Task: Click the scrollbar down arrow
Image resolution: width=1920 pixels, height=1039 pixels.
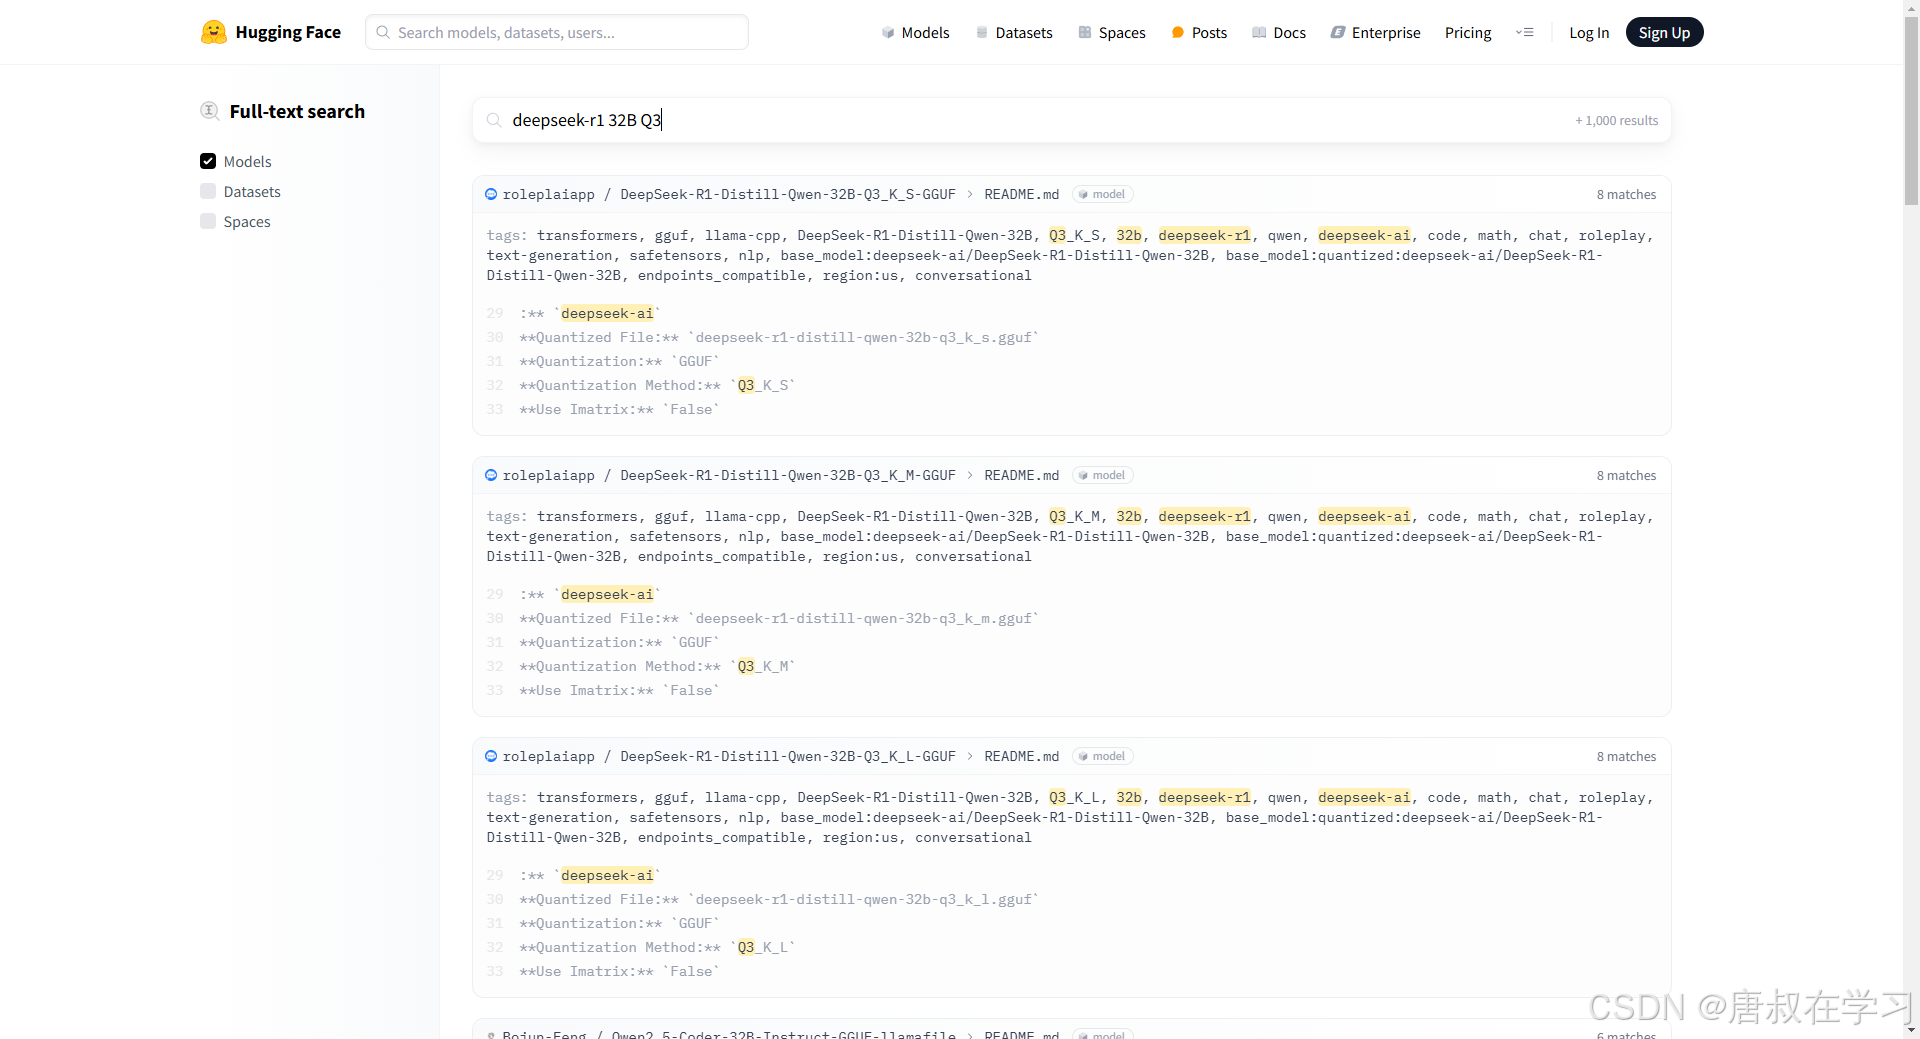Action: pyautogui.click(x=1911, y=1030)
